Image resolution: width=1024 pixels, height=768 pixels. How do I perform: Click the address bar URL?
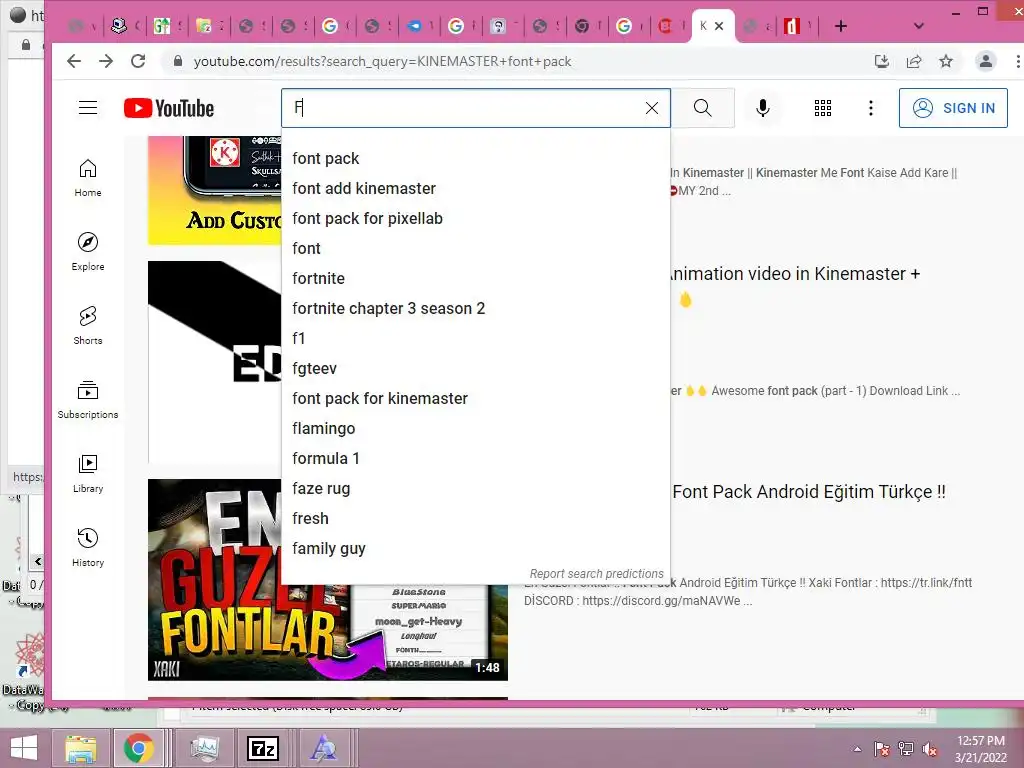382,61
